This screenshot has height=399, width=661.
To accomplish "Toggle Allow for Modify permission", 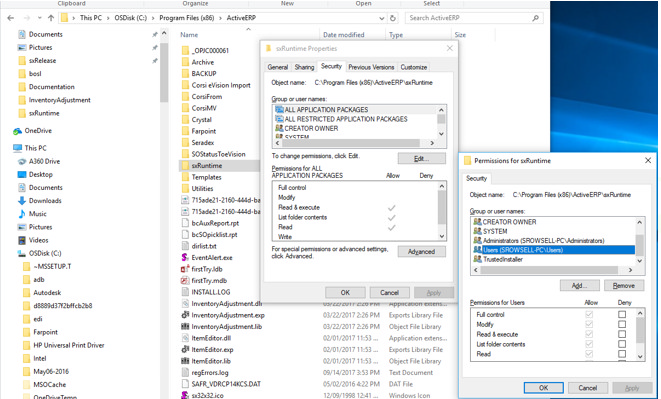I will [x=589, y=324].
